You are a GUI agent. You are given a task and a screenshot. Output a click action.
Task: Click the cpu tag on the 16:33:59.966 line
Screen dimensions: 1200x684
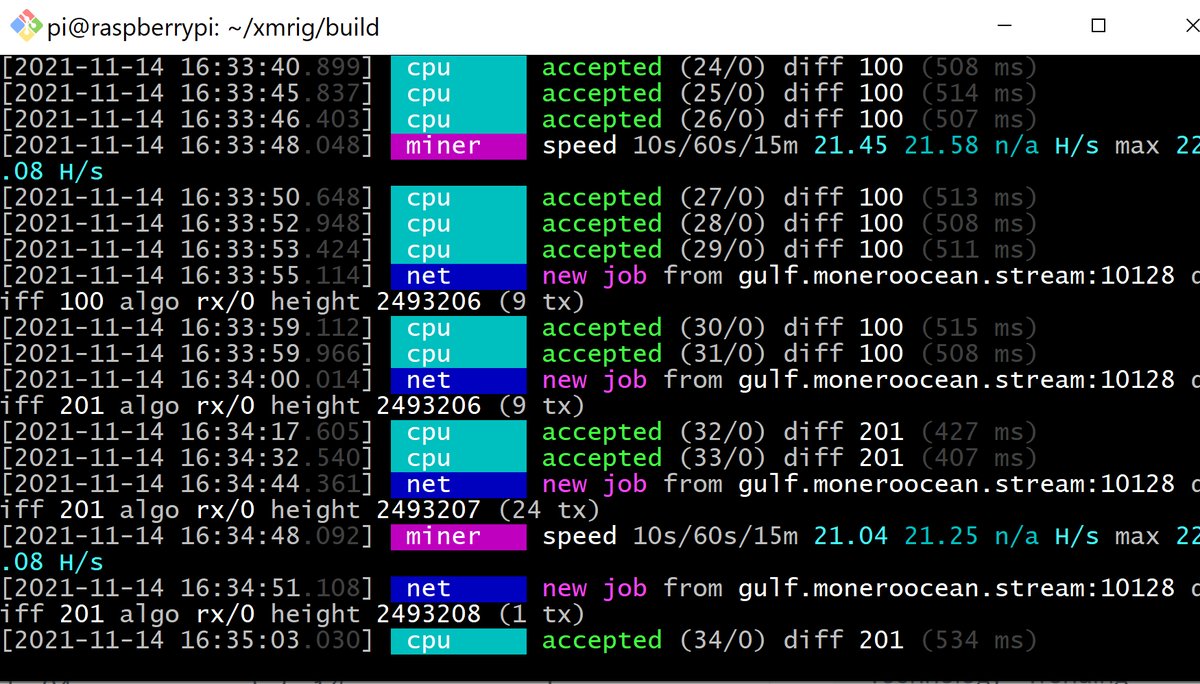(458, 354)
